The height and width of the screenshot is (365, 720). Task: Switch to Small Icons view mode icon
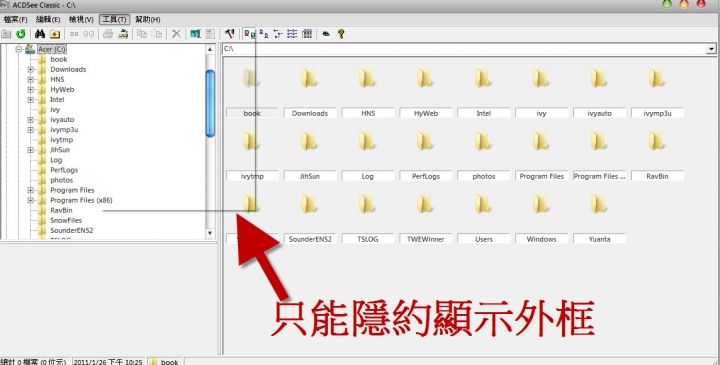(278, 34)
